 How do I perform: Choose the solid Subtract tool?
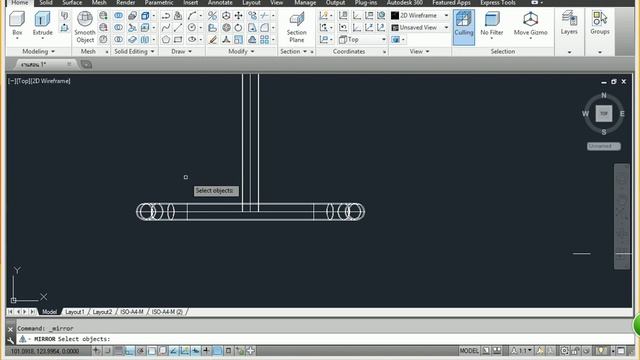point(118,28)
